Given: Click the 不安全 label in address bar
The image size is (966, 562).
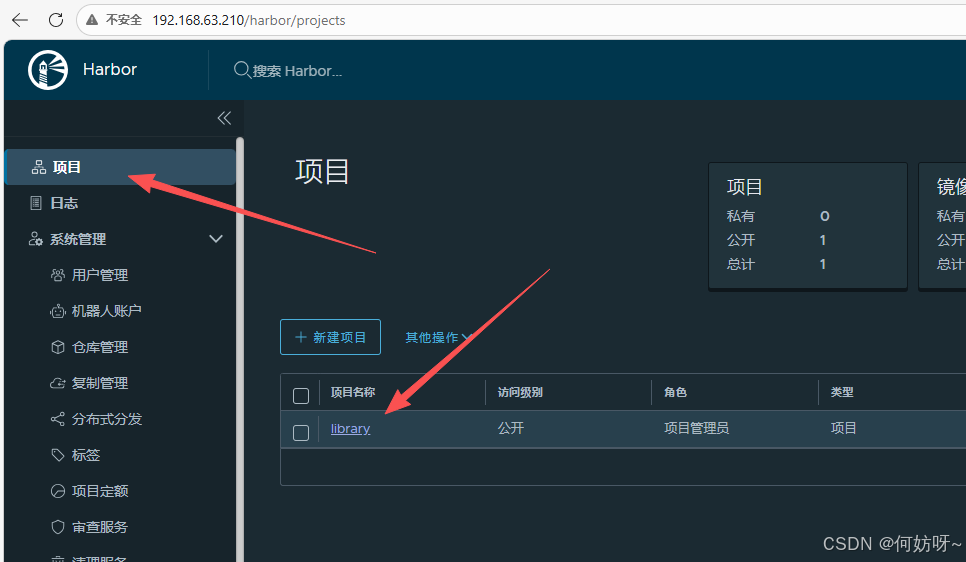Looking at the screenshot, I should (x=124, y=20).
